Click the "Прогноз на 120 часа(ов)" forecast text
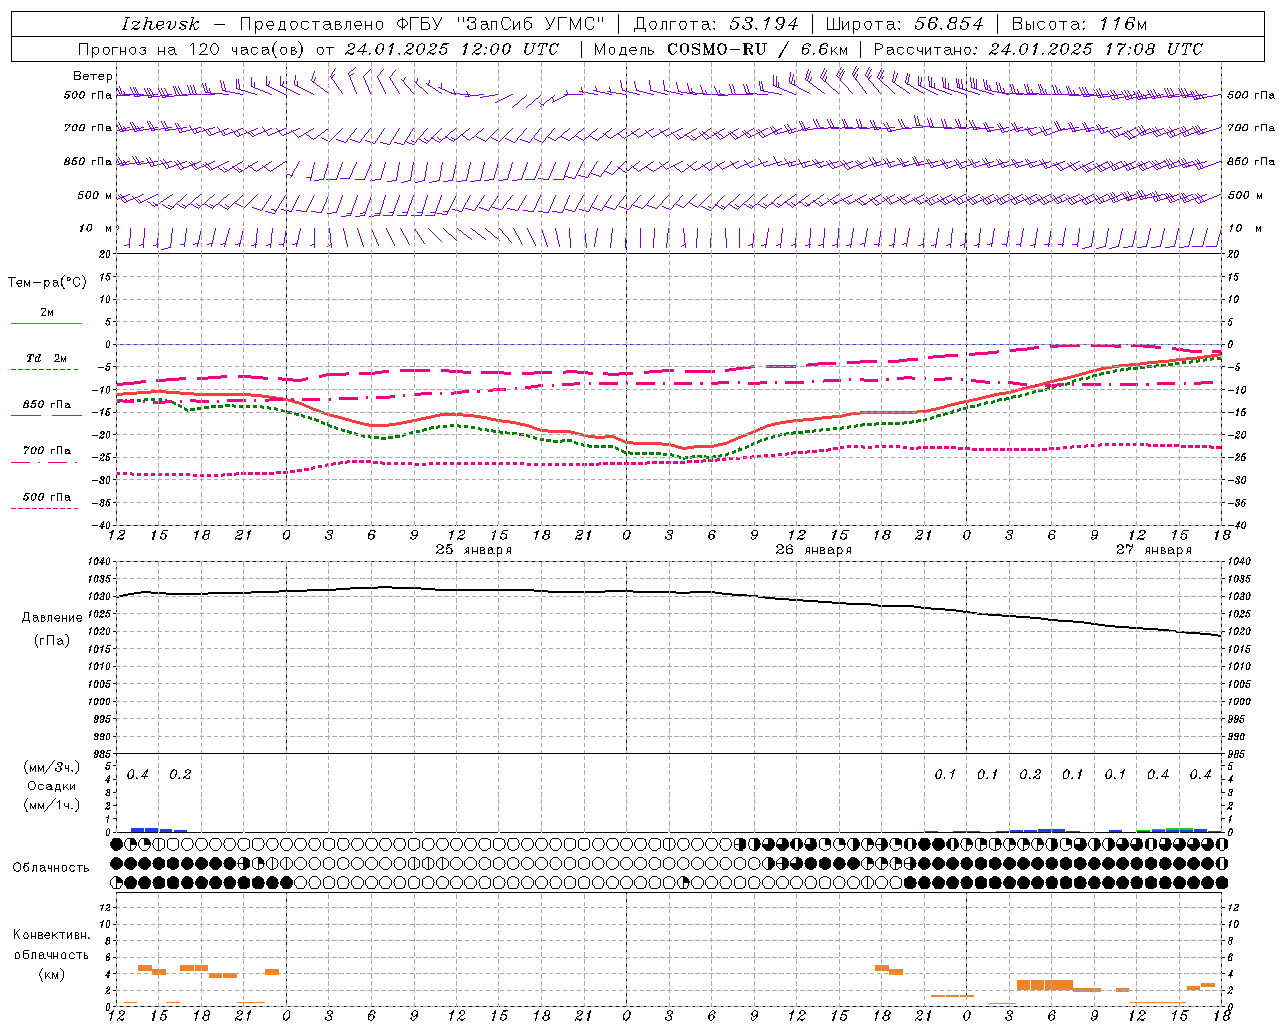The image size is (1280, 1024). (191, 49)
